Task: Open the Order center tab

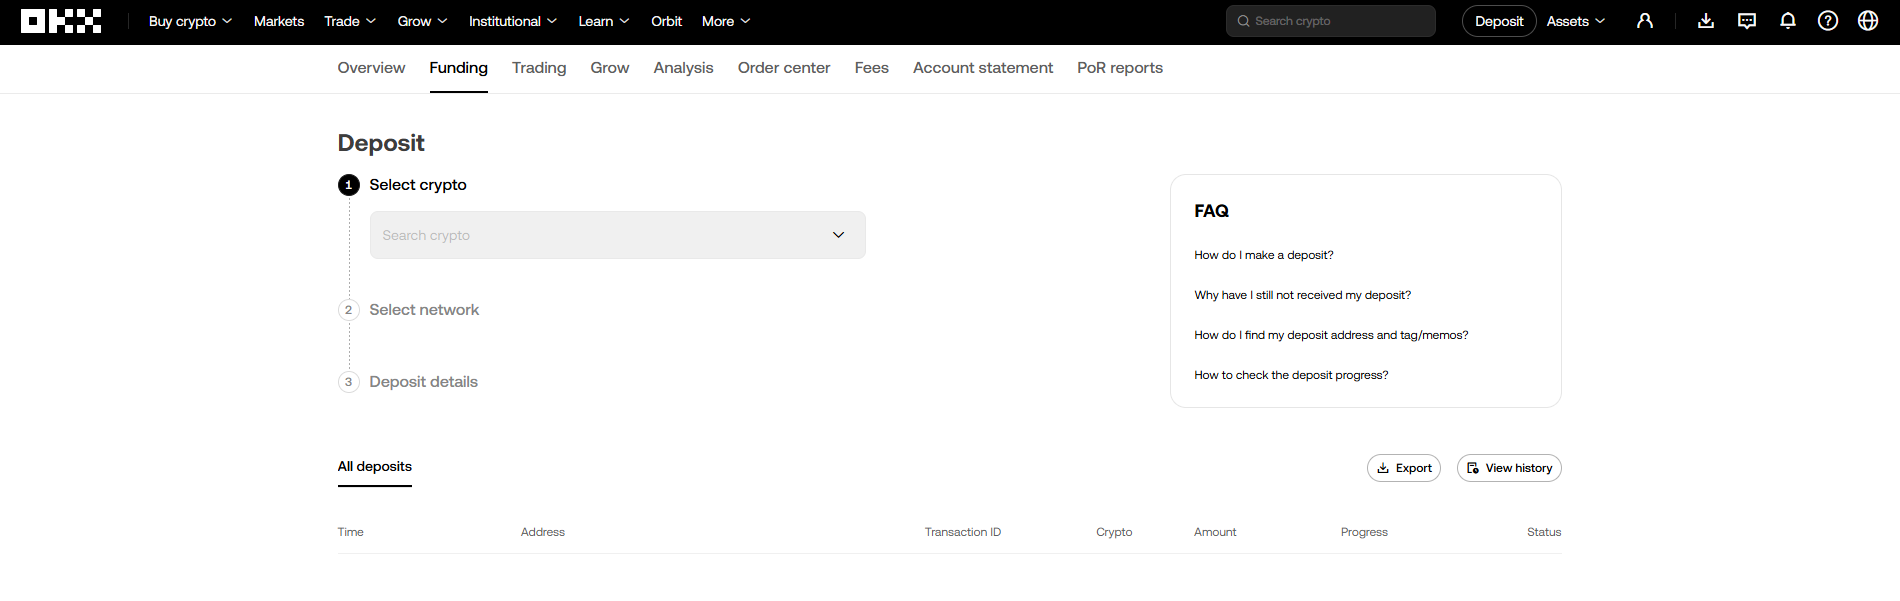Action: (x=784, y=68)
